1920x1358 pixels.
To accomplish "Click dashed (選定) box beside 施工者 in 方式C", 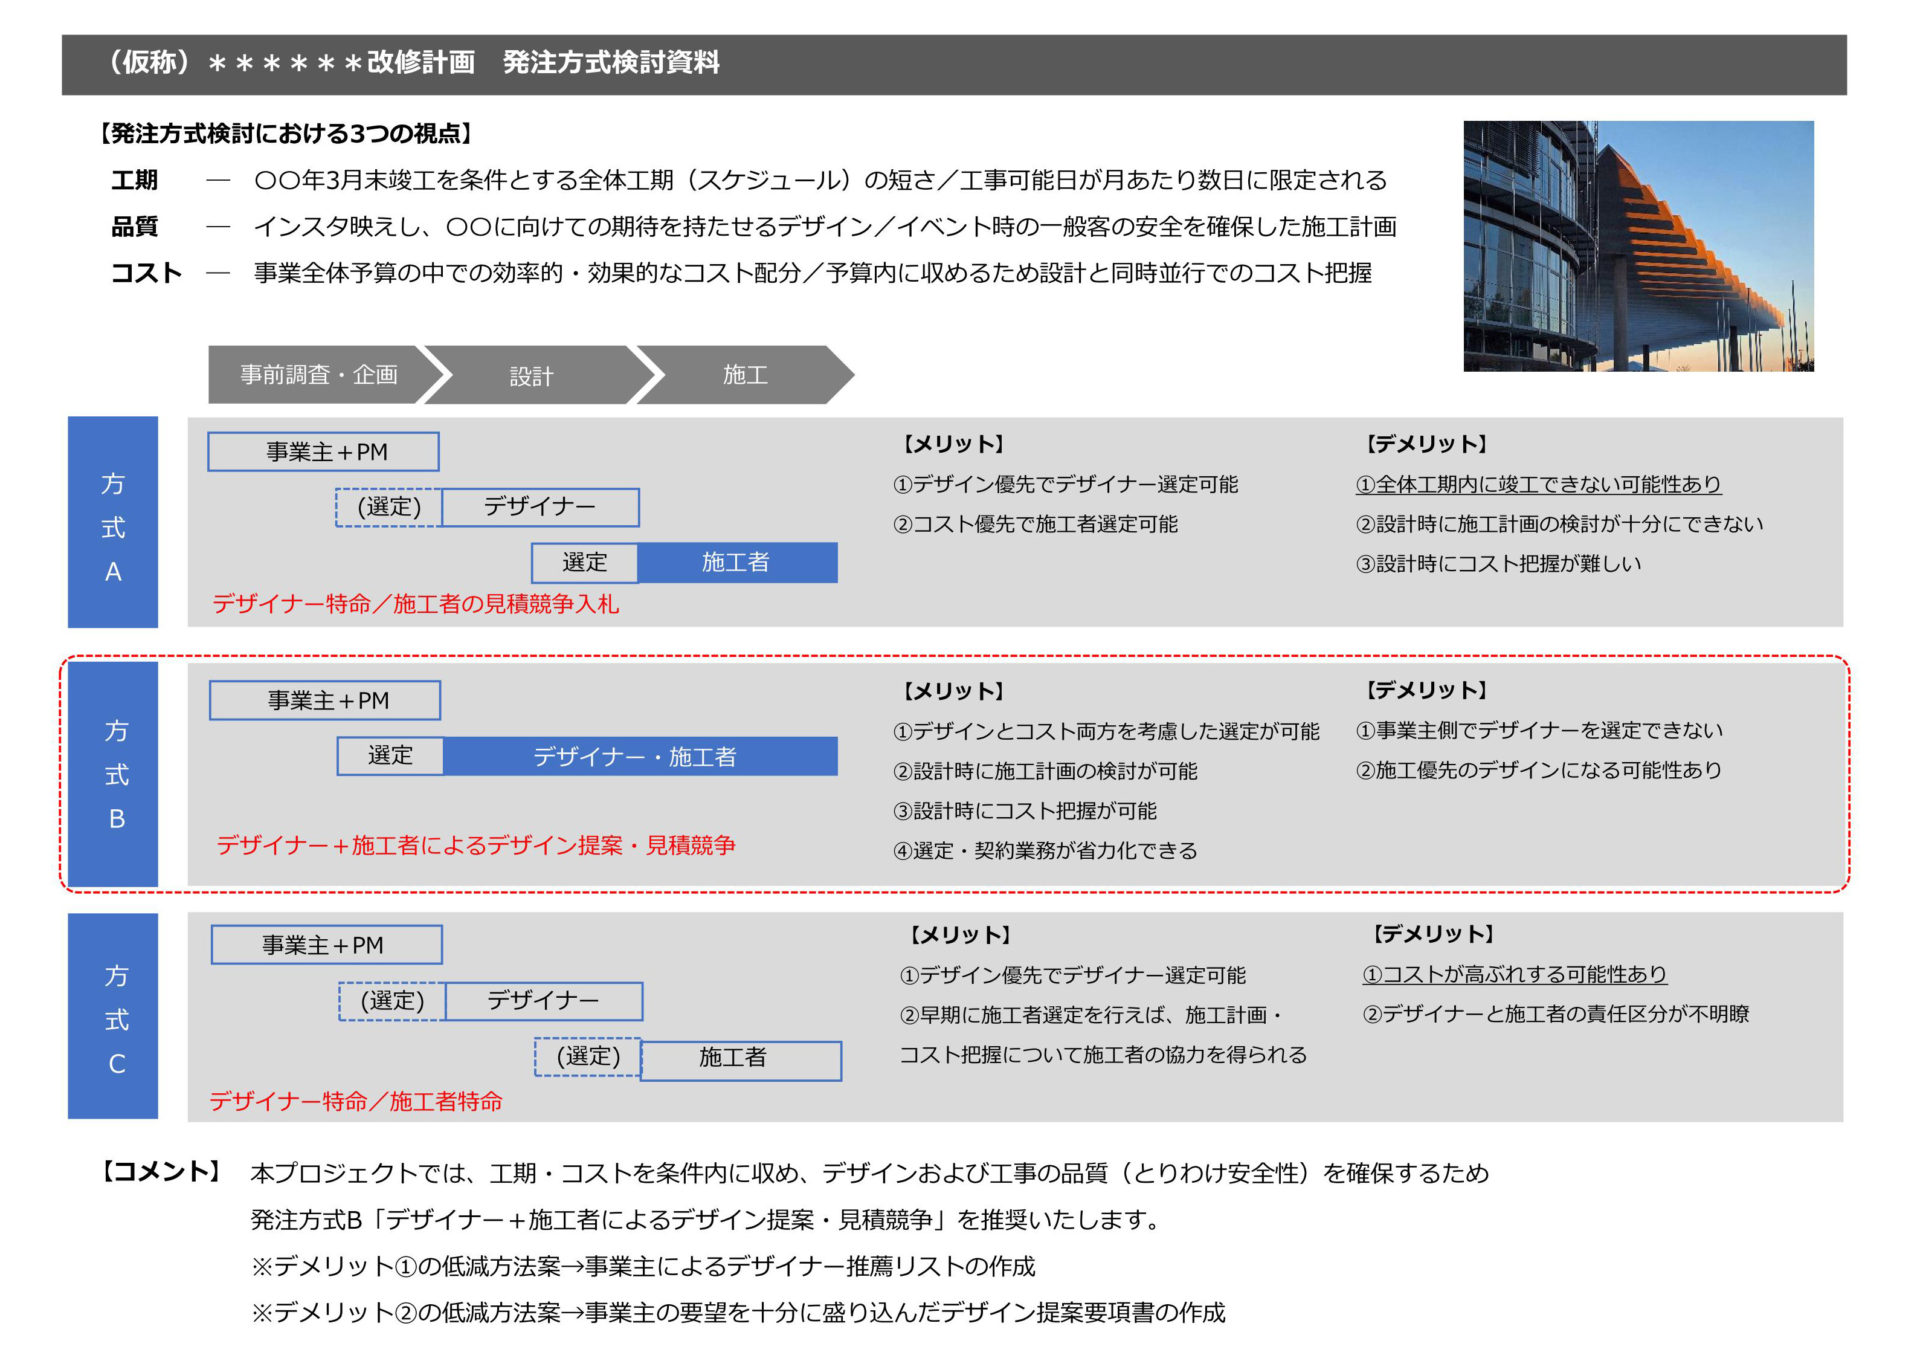I will (x=588, y=1057).
